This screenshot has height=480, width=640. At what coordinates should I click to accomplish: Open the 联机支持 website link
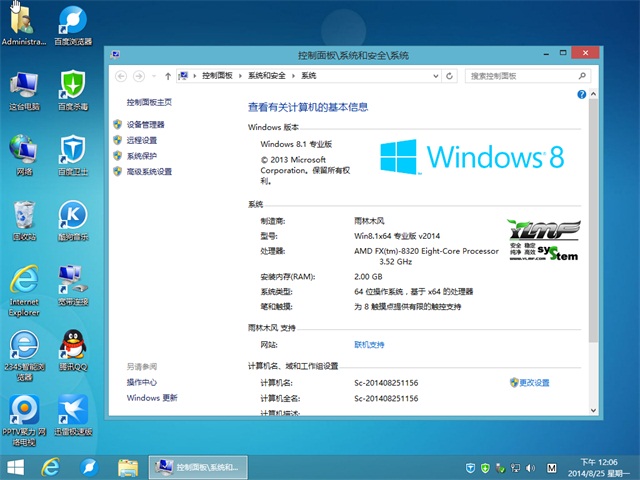click(369, 344)
